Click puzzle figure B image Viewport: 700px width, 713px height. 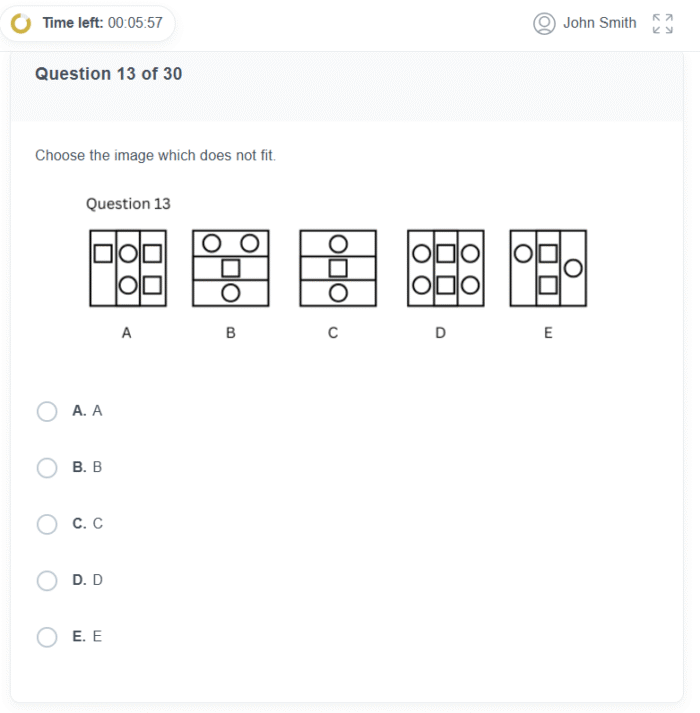click(231, 268)
